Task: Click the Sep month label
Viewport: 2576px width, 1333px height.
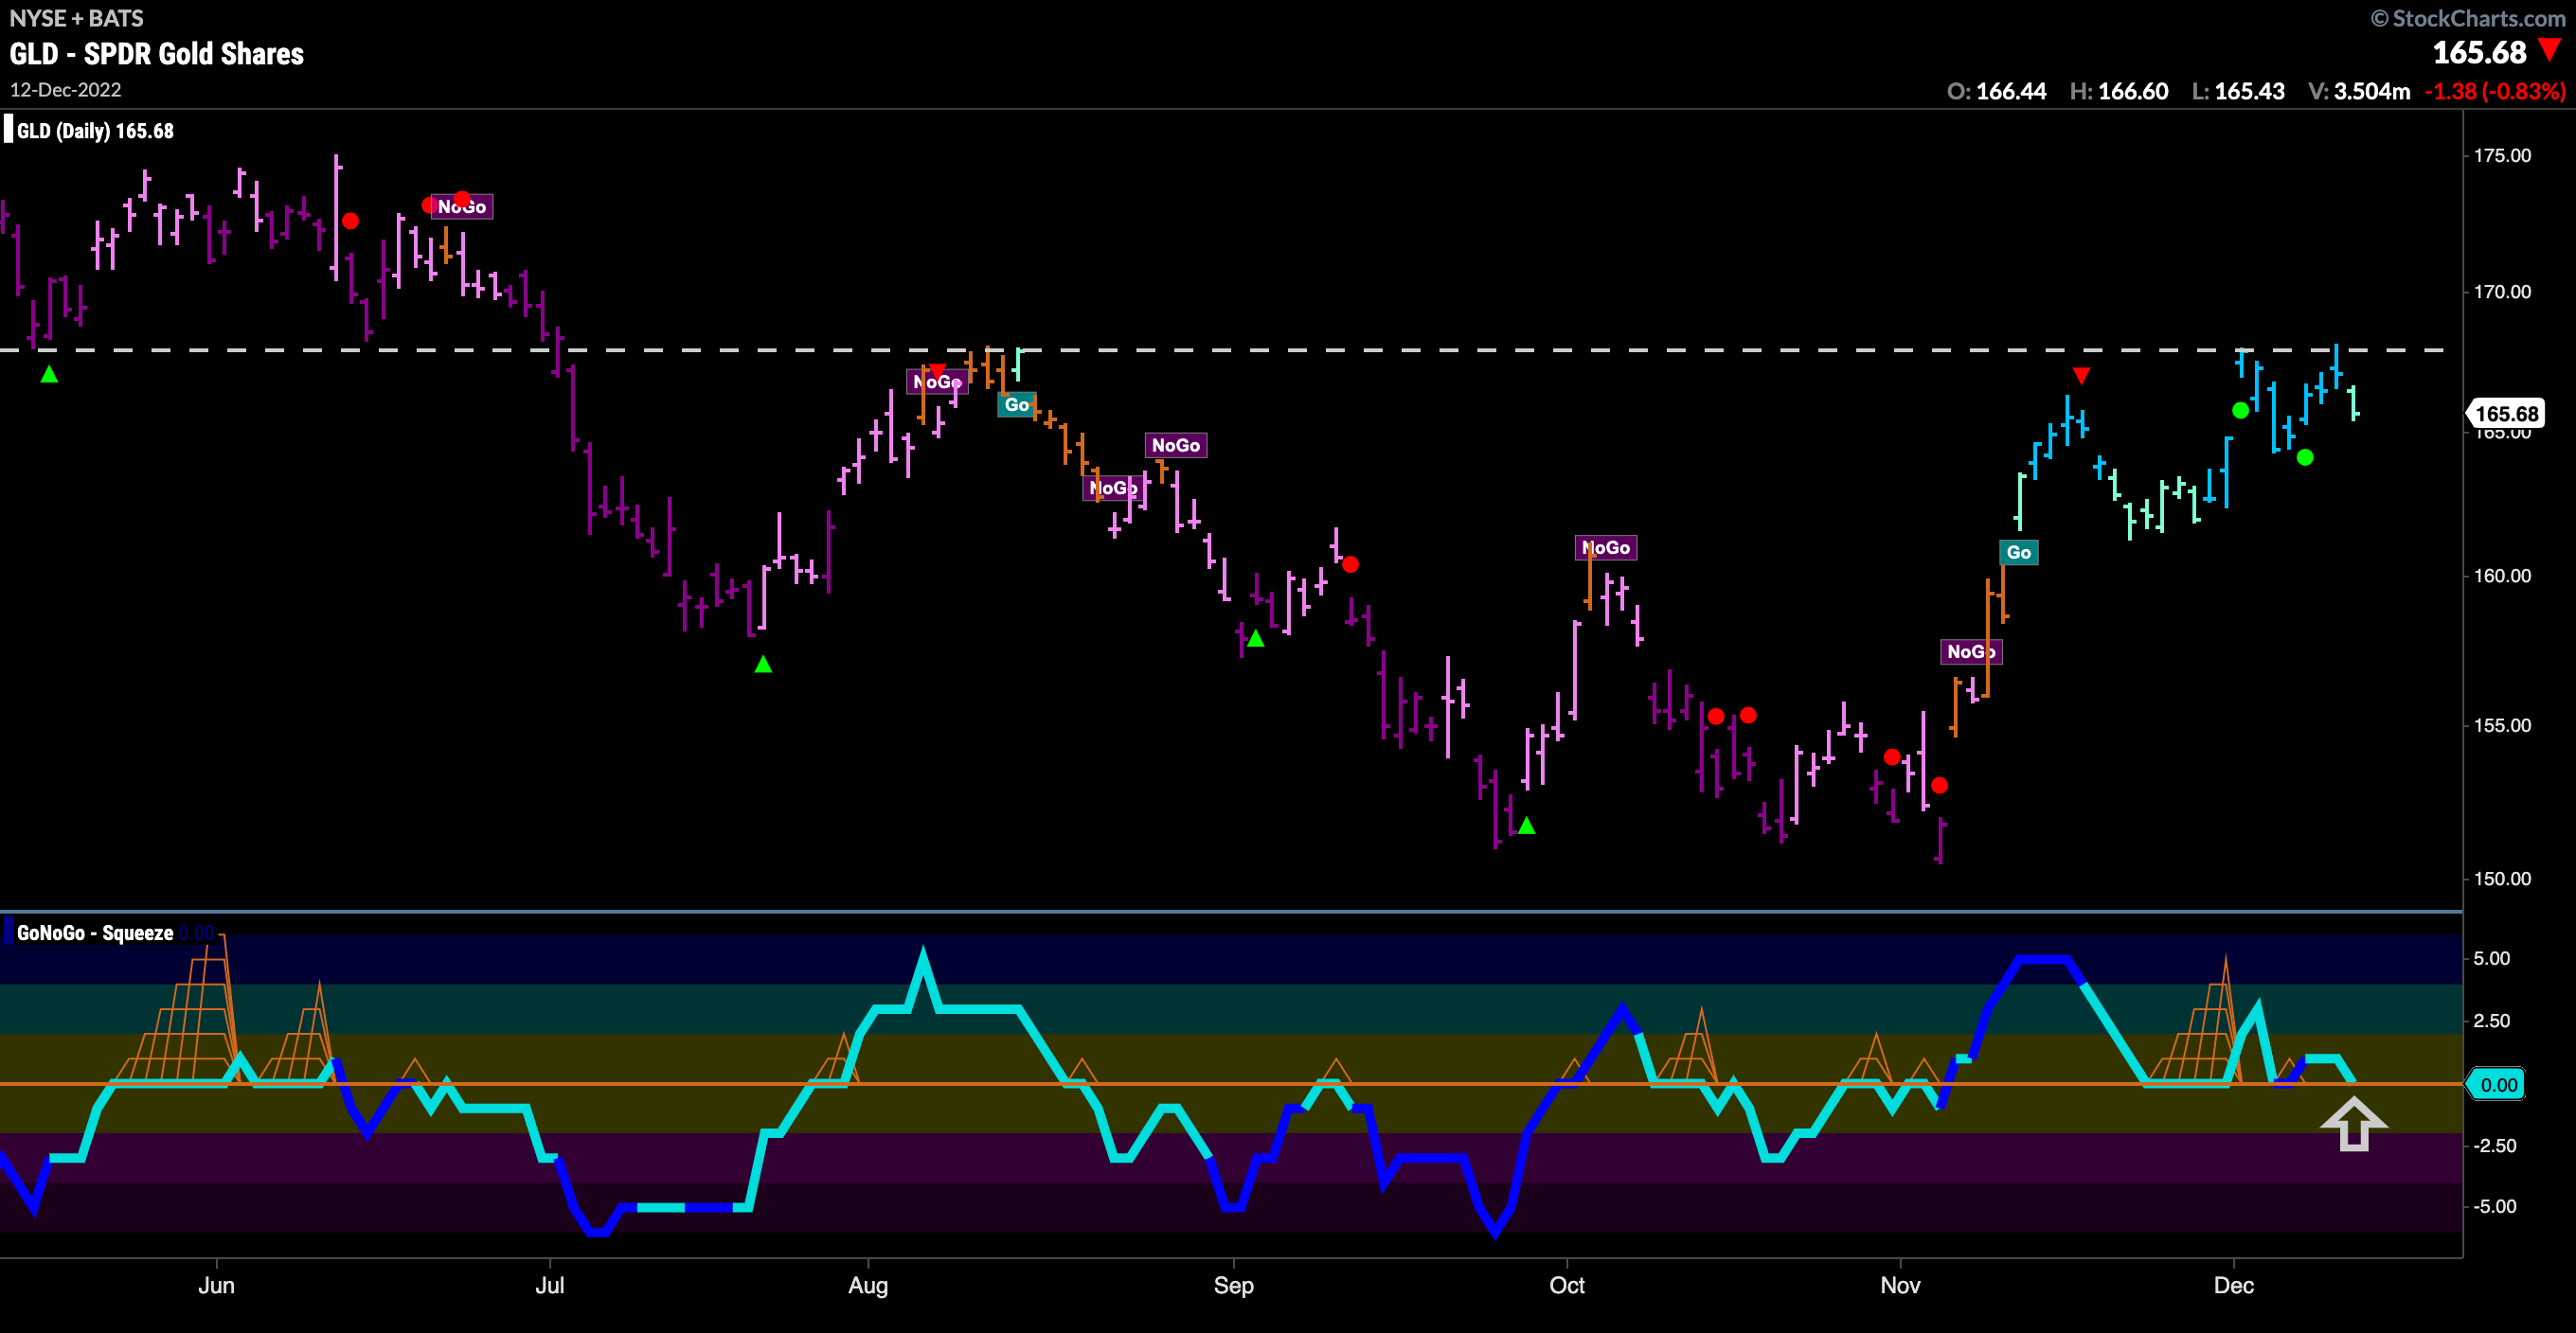Action: click(x=1233, y=1286)
